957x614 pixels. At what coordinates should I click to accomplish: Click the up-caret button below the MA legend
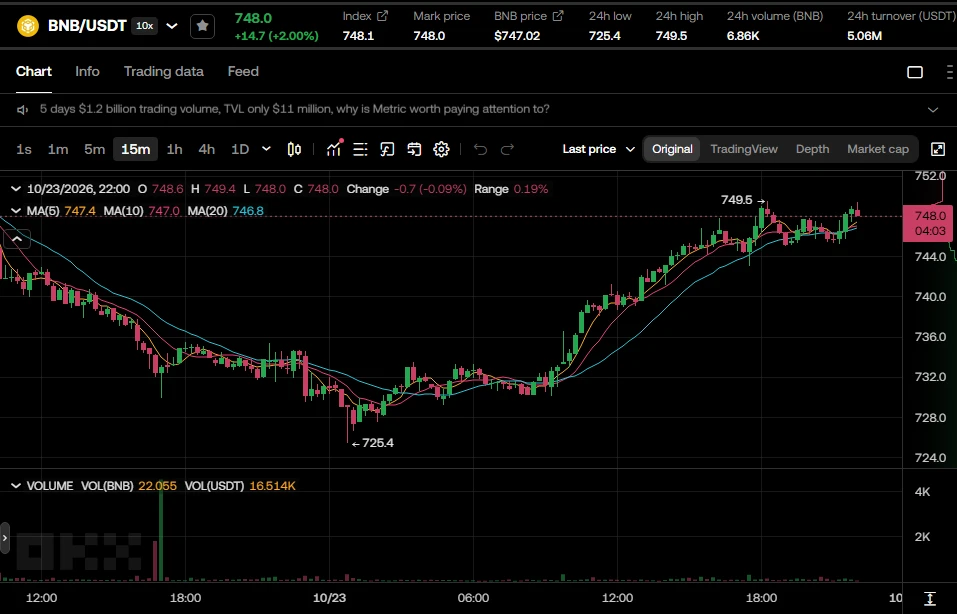click(17, 239)
